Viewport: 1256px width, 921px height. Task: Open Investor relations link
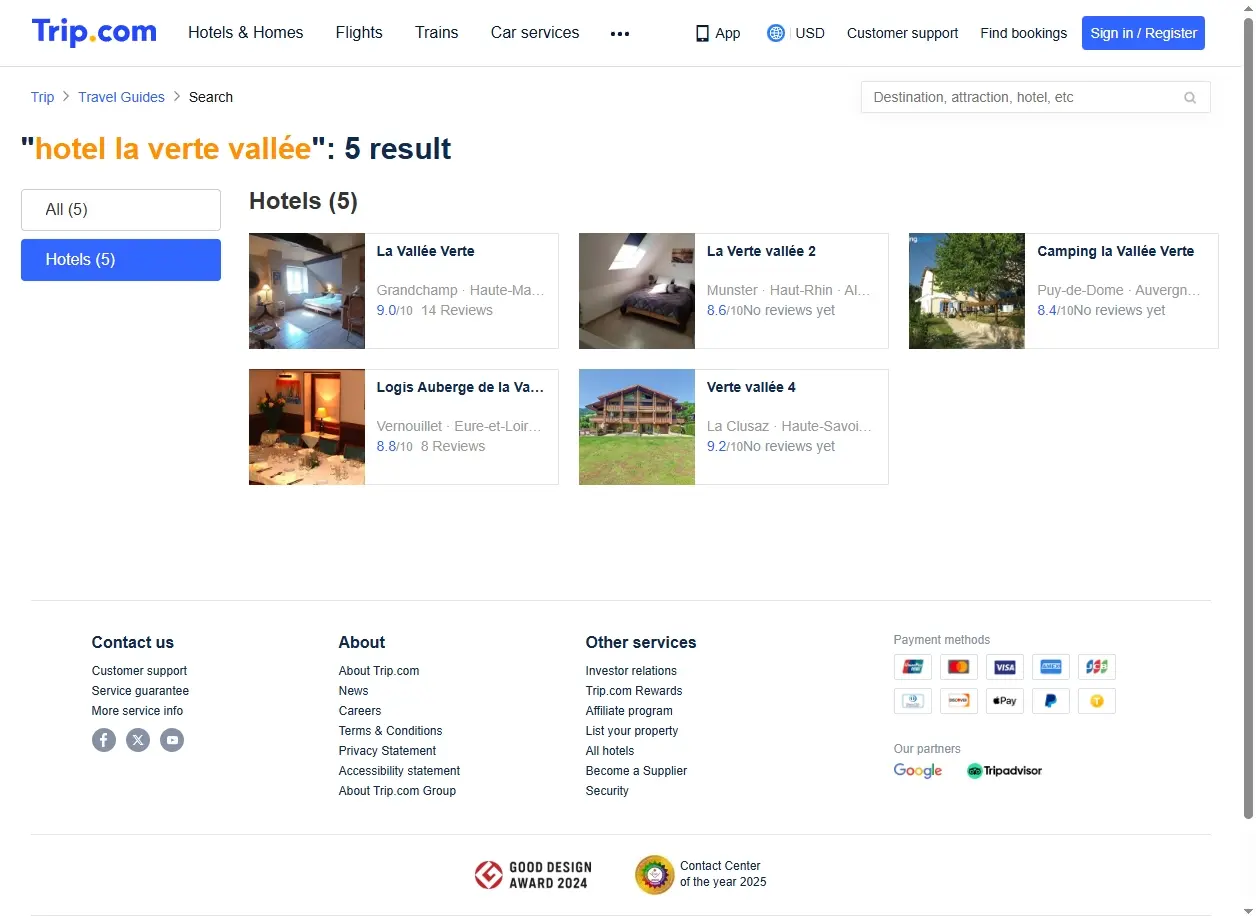[631, 671]
